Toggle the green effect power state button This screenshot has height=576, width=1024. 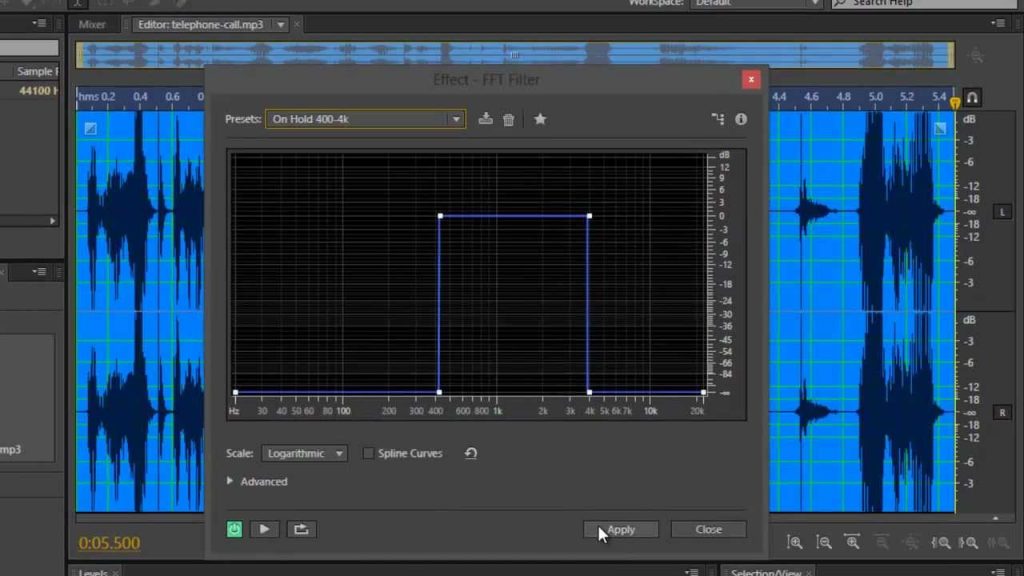(234, 529)
